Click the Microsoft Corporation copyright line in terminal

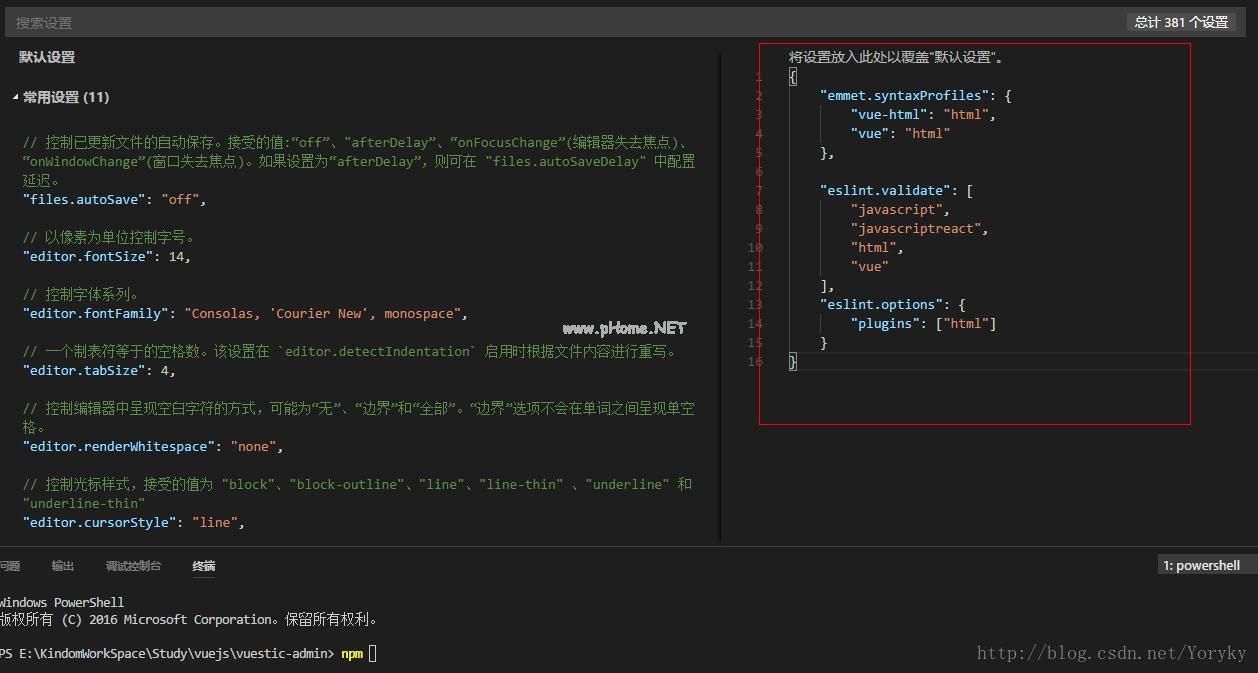[189, 619]
